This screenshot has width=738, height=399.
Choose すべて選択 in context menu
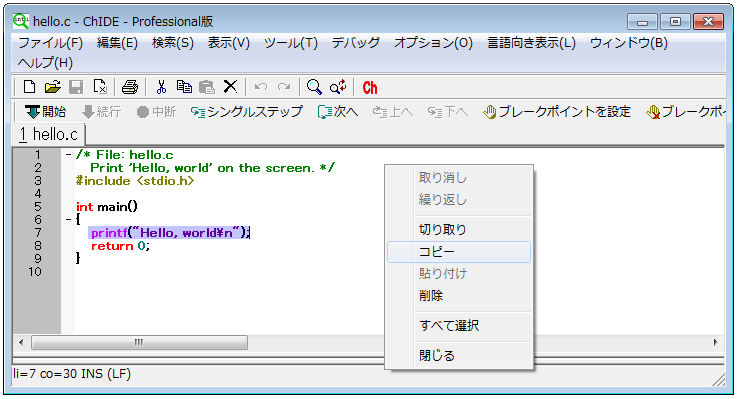[x=459, y=326]
